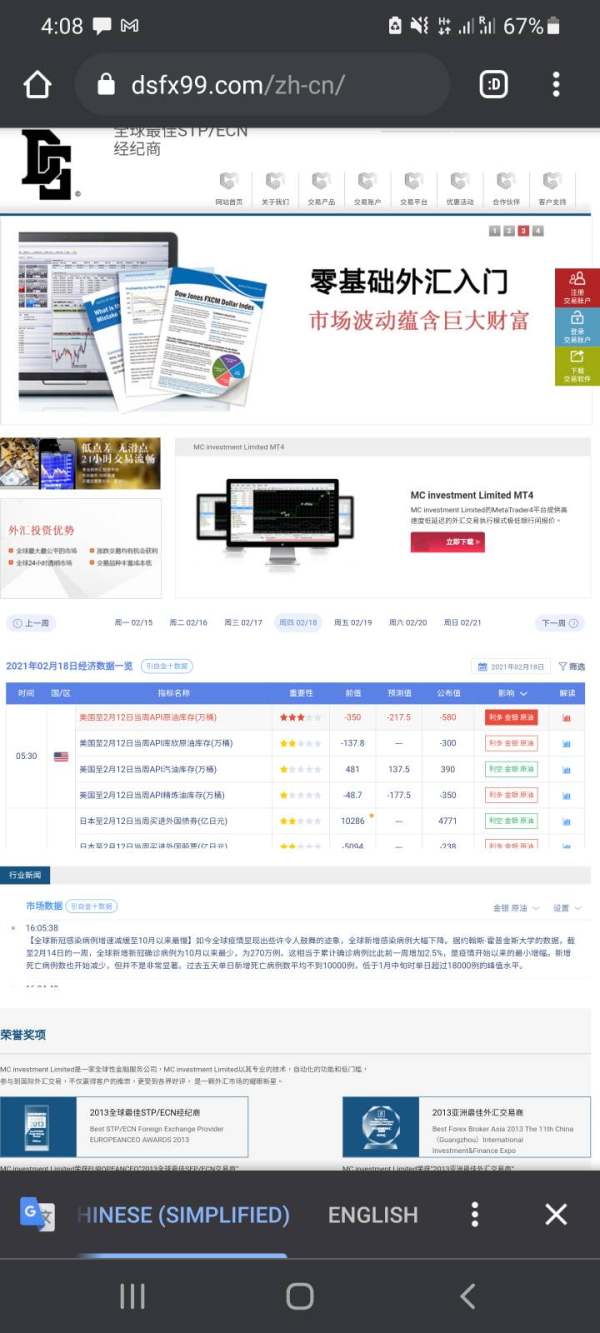This screenshot has width=600, height=1333.
Task: Expand the 金银 原油 dropdown
Action: (x=517, y=908)
